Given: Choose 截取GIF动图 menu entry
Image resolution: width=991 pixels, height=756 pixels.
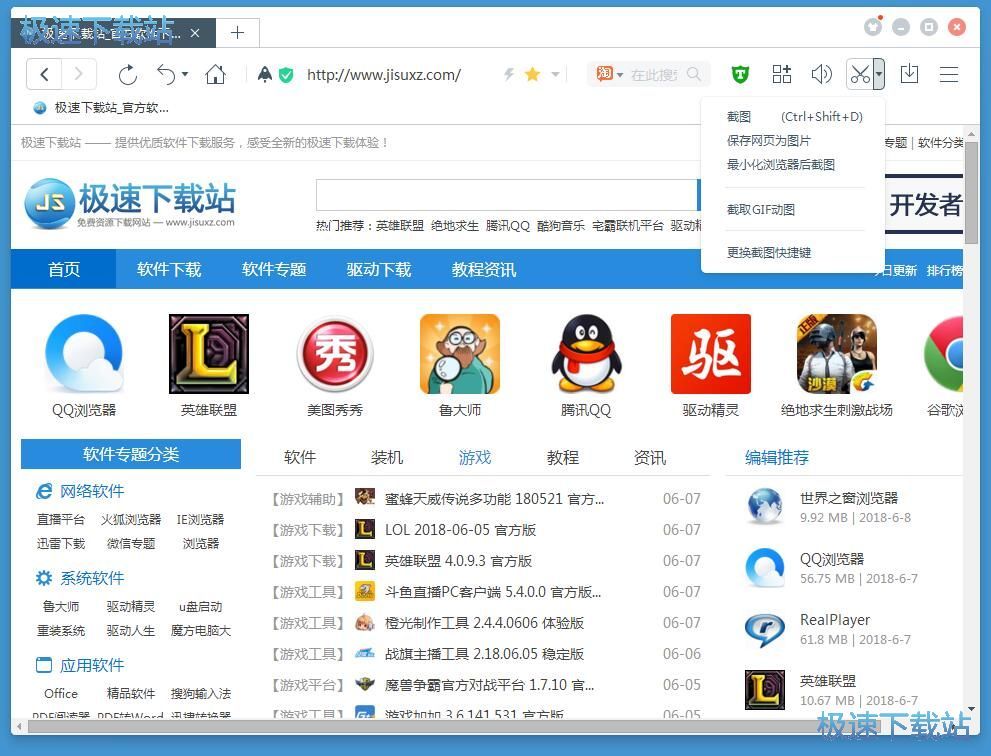Looking at the screenshot, I should tap(760, 209).
